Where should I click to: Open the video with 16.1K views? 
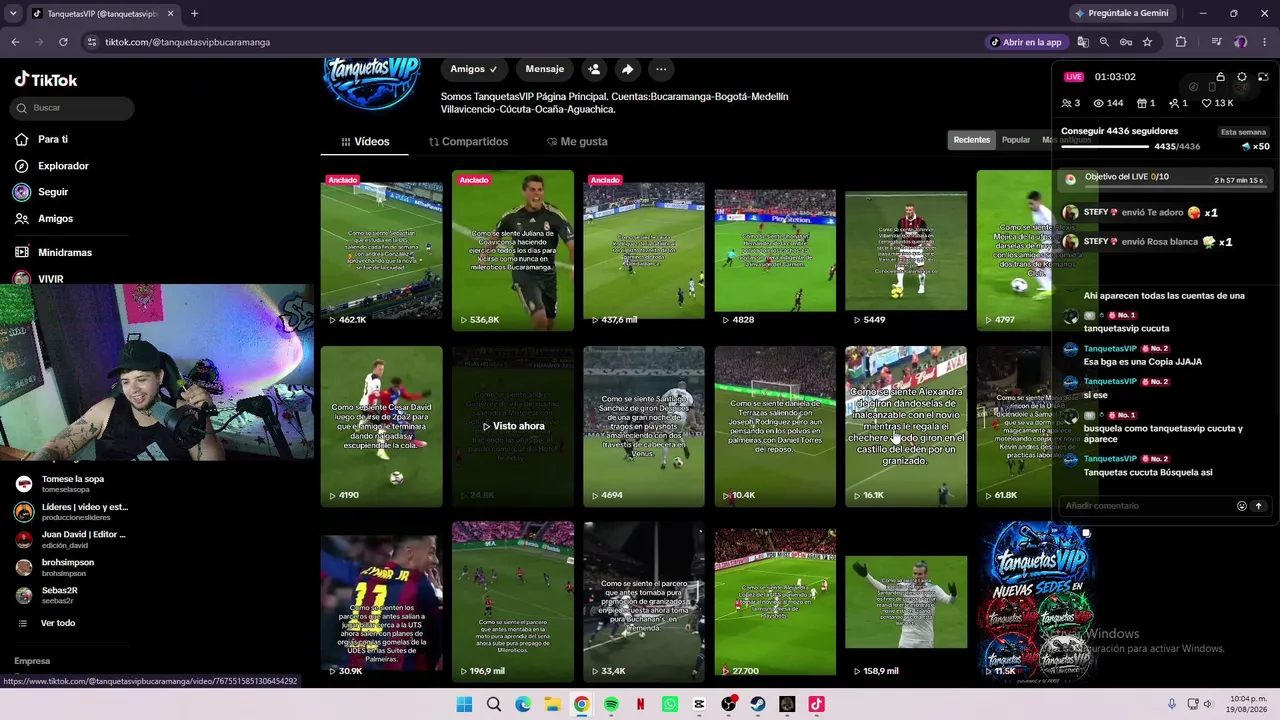906,426
